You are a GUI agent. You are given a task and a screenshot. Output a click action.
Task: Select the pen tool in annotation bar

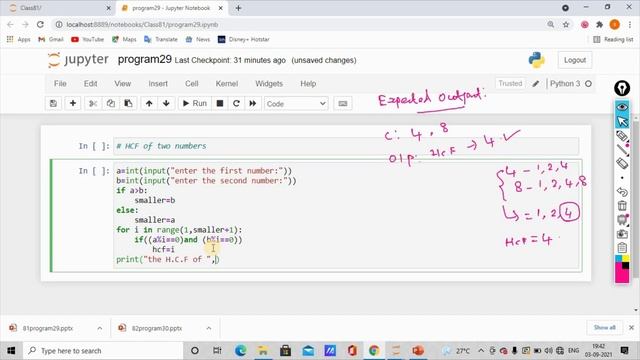(622, 136)
